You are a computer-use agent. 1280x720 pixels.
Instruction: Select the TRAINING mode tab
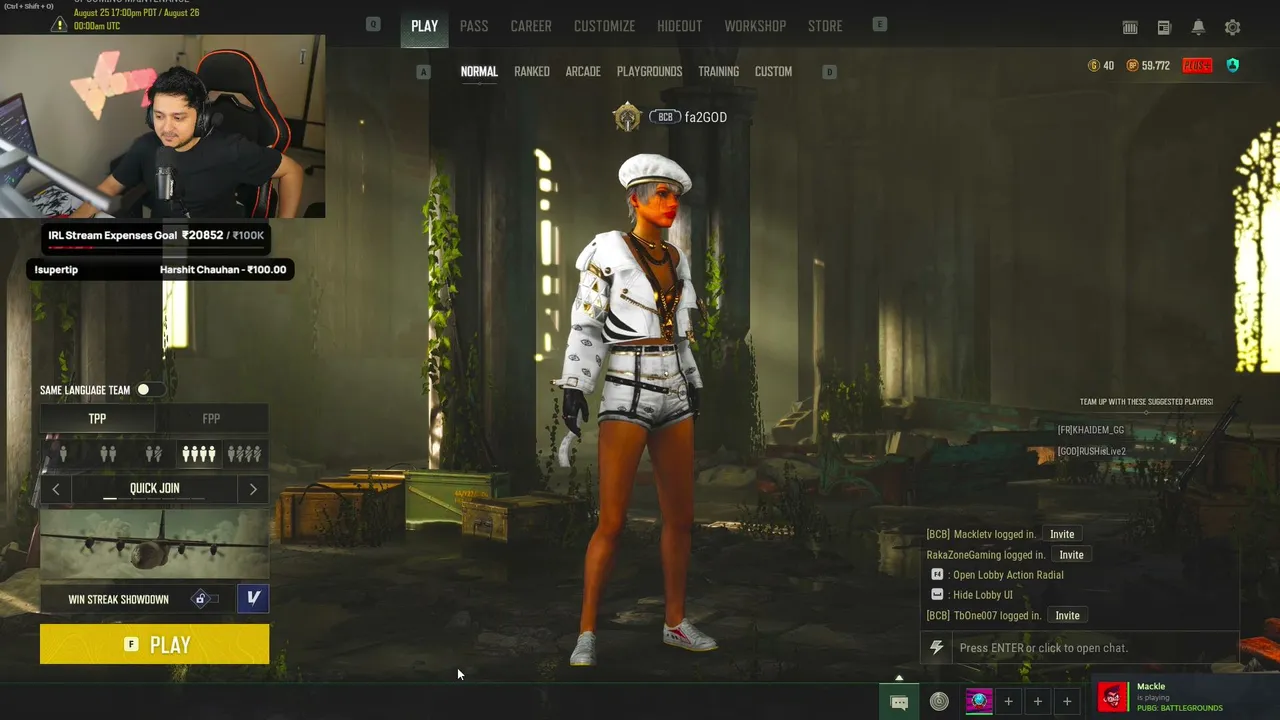point(719,72)
